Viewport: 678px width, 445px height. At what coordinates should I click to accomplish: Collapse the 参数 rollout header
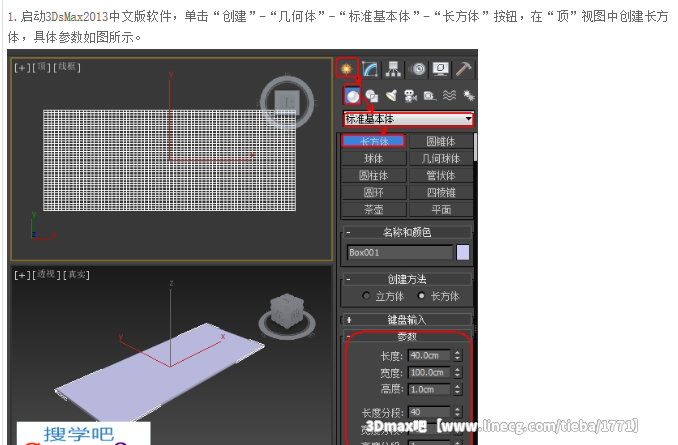pyautogui.click(x=407, y=336)
